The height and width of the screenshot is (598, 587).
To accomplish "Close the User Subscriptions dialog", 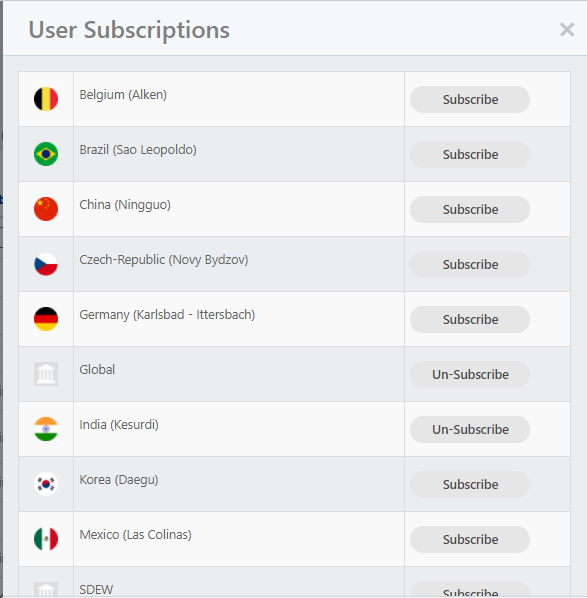I will (567, 29).
